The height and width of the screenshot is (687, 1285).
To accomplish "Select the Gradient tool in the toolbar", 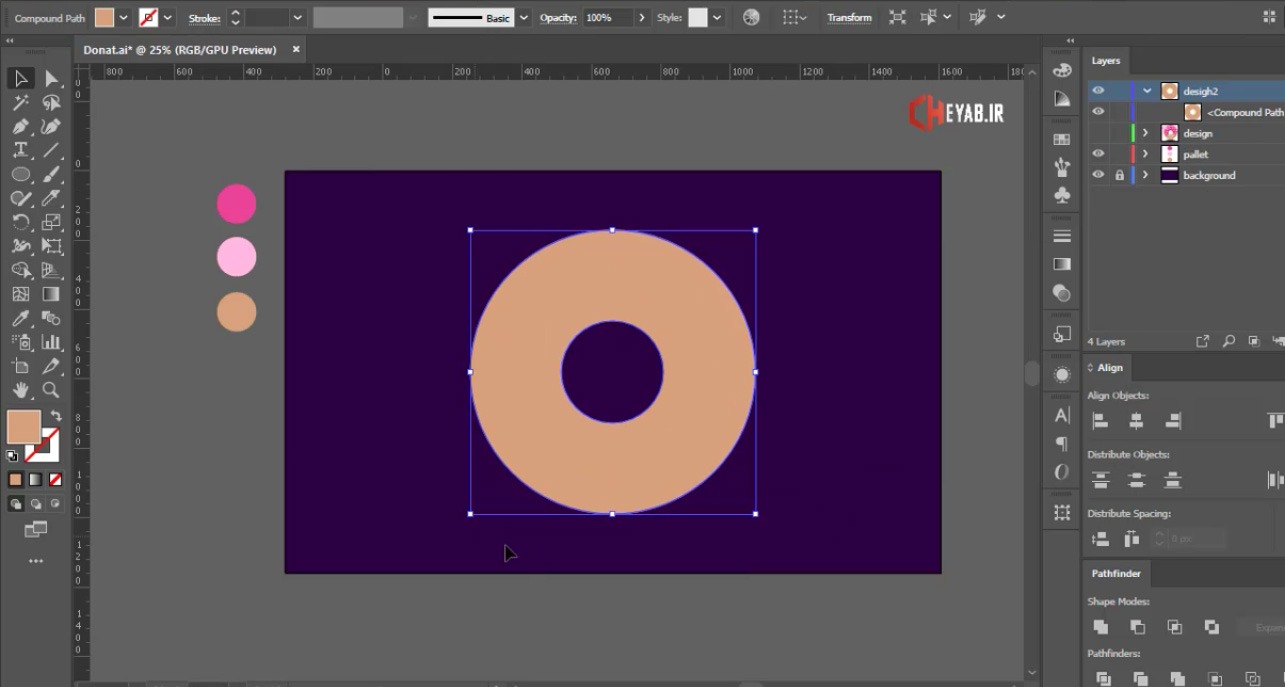I will (x=51, y=294).
